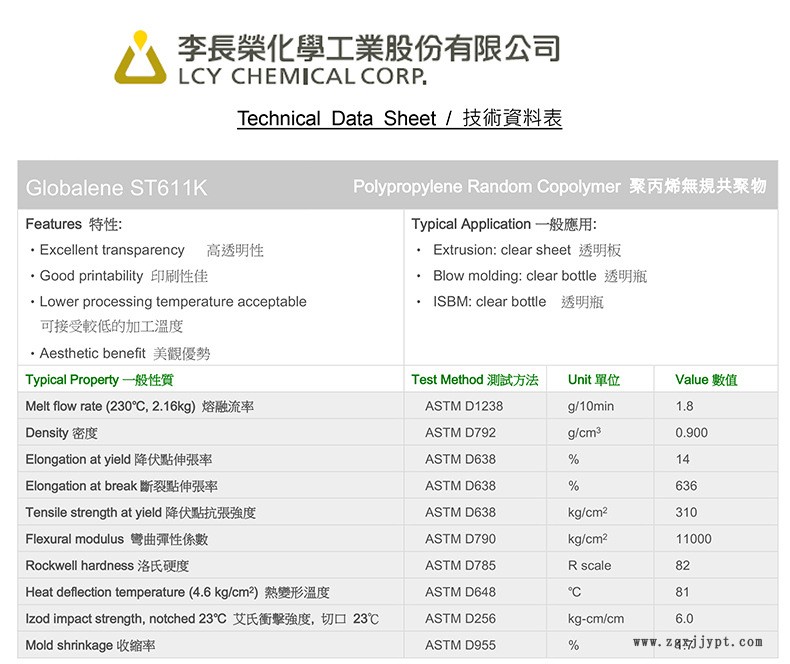Click 'ASTM D785' test method cell
The width and height of the screenshot is (790, 664).
(x=460, y=566)
